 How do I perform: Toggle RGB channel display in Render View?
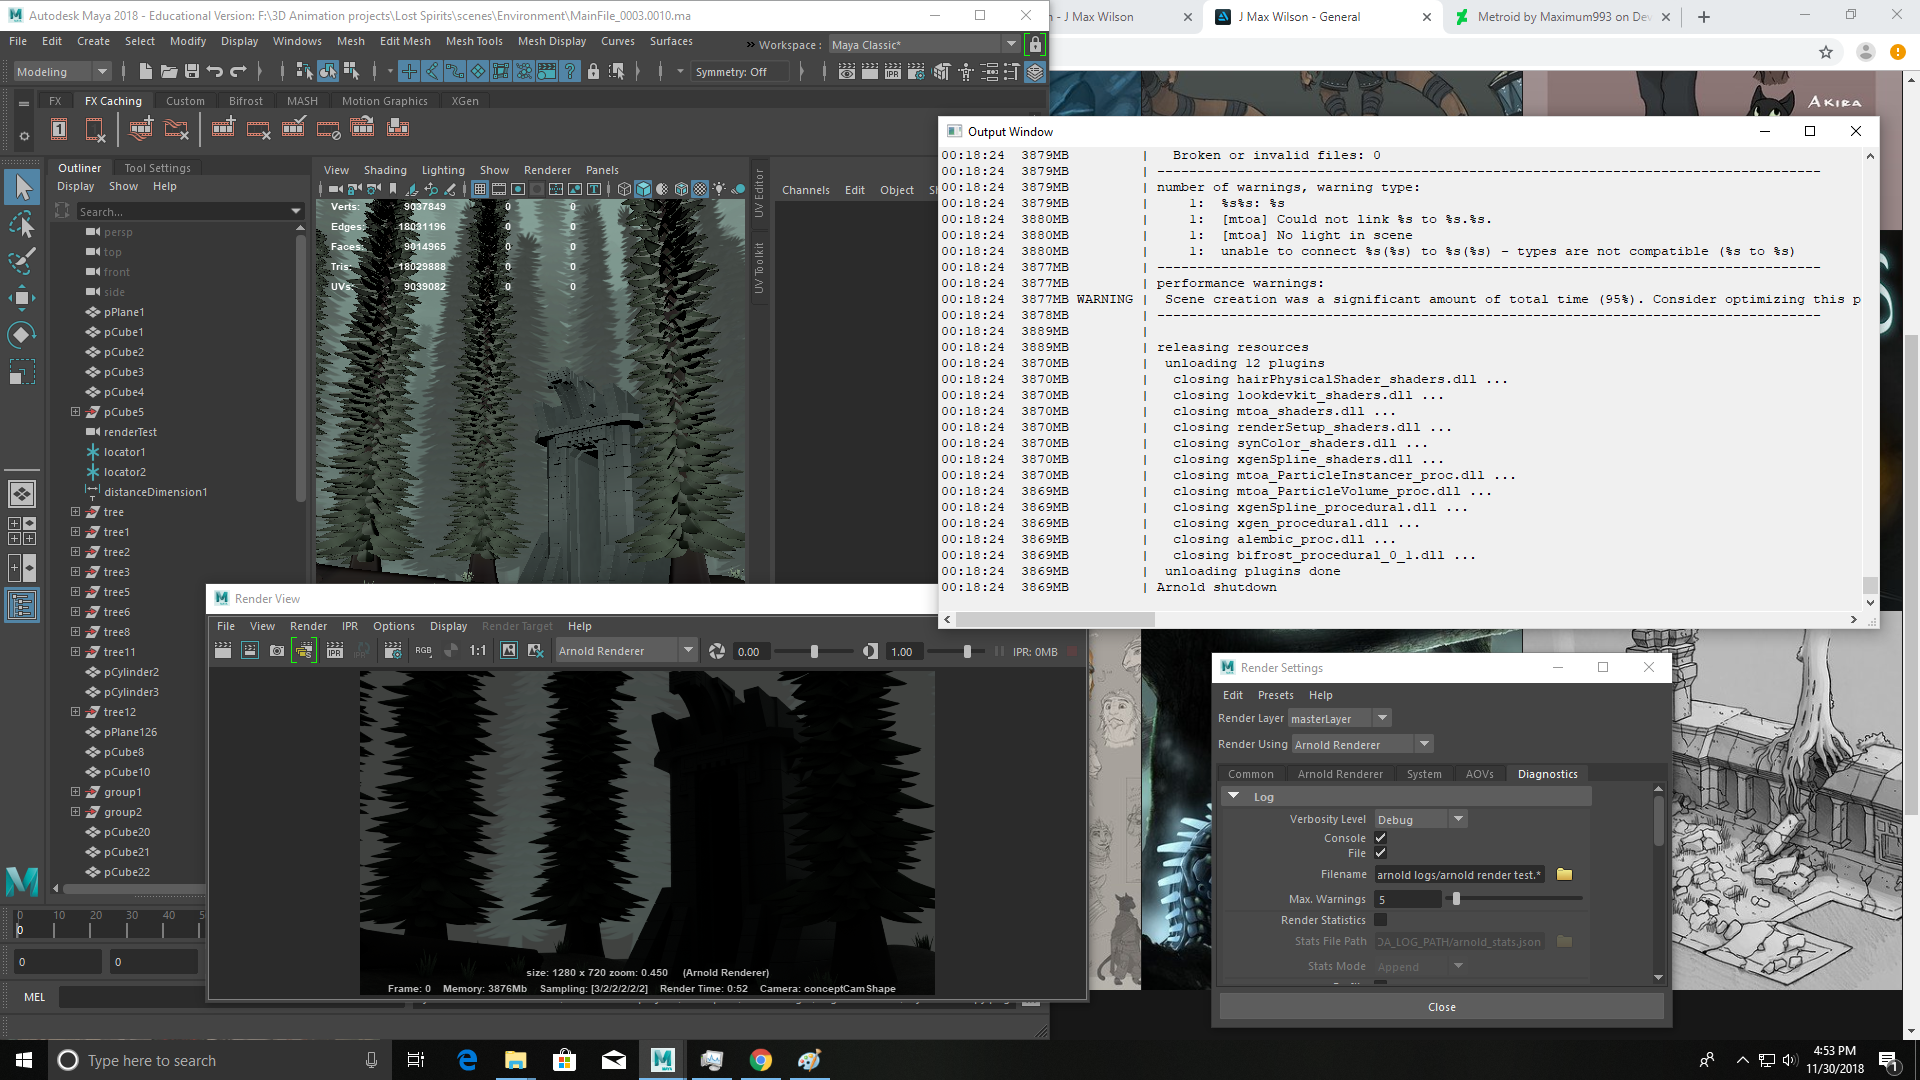[x=423, y=650]
